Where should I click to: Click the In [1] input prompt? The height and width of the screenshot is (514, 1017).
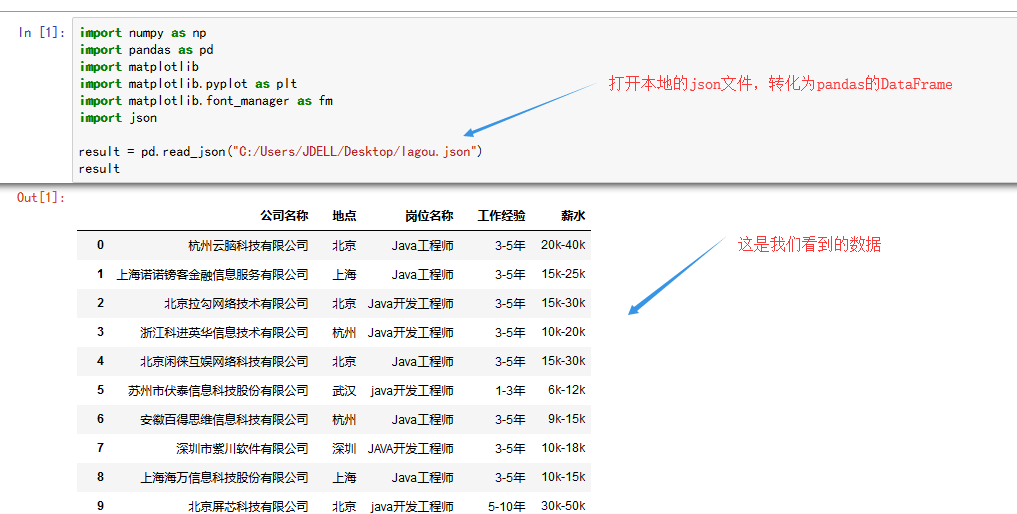point(42,32)
